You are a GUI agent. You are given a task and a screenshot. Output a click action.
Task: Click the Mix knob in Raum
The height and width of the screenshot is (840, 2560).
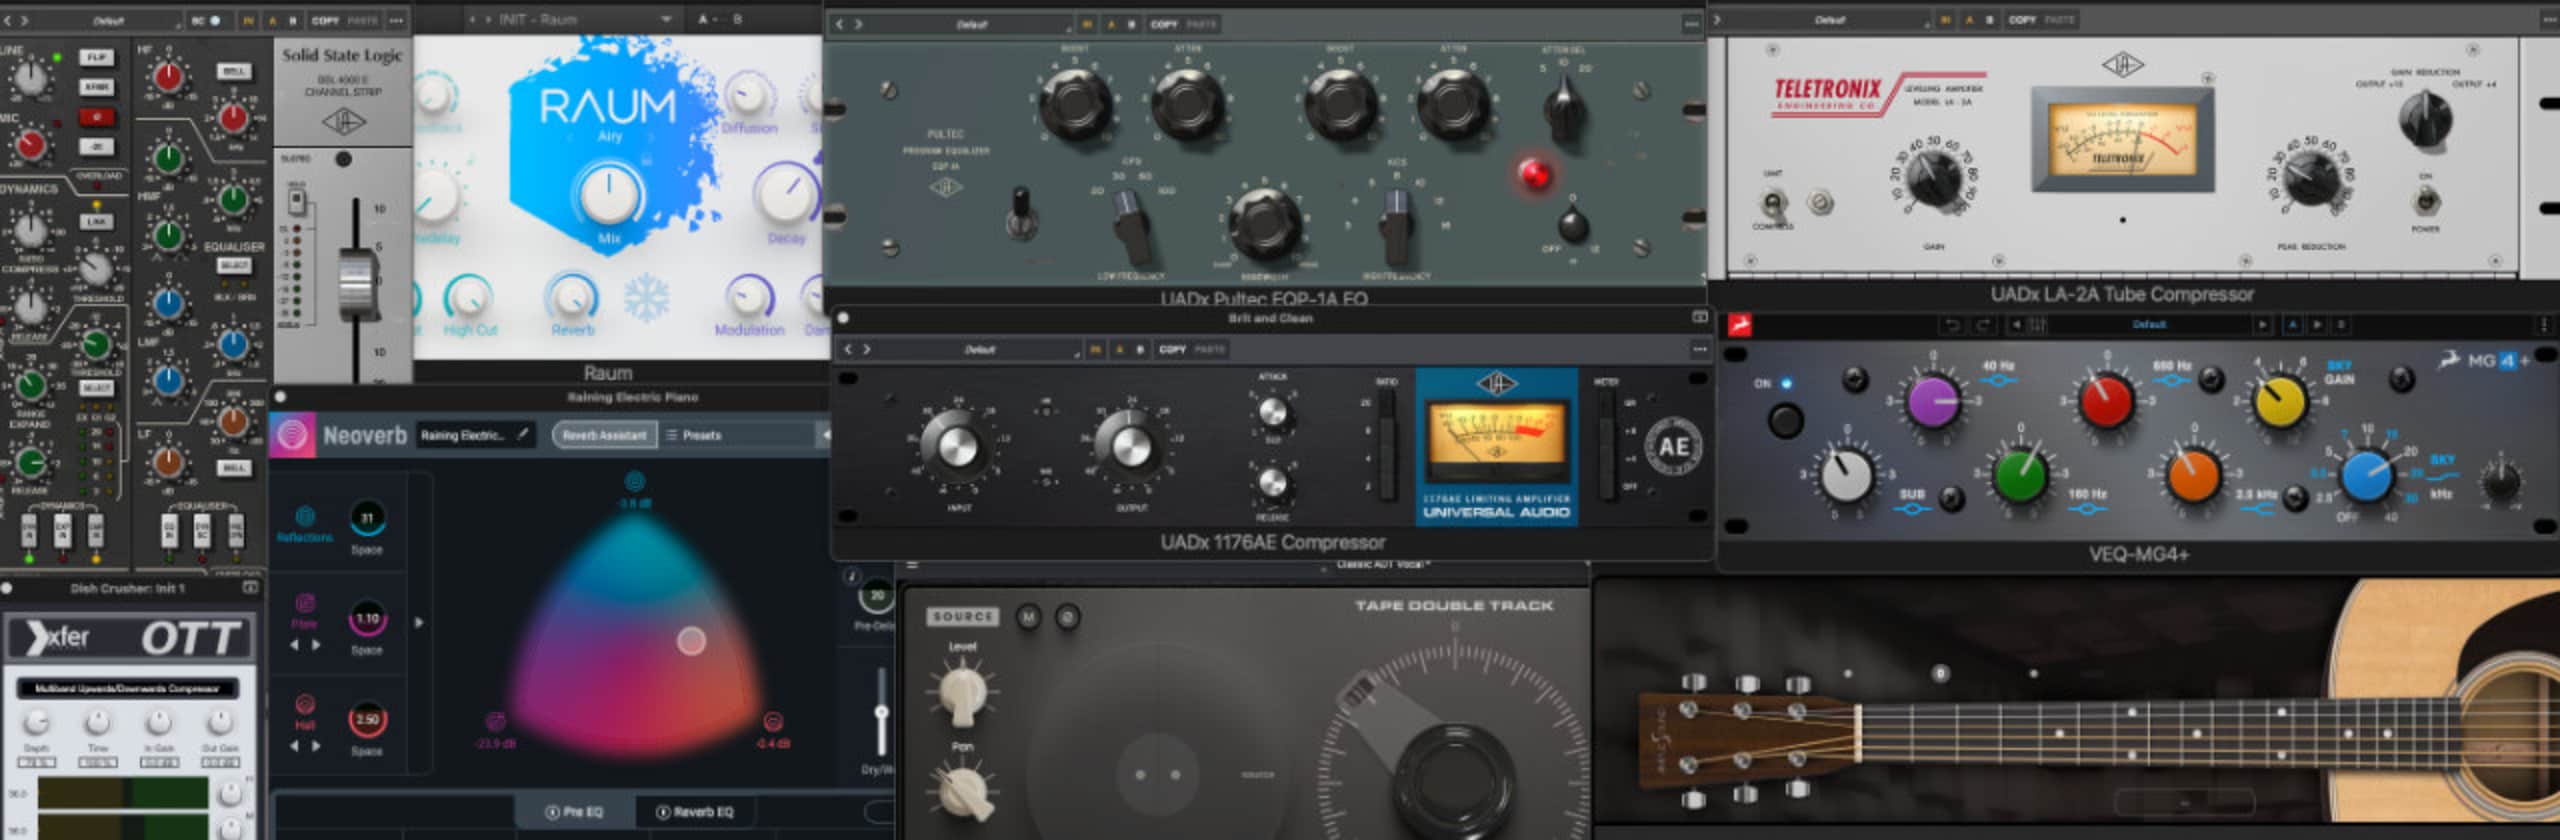pos(608,195)
